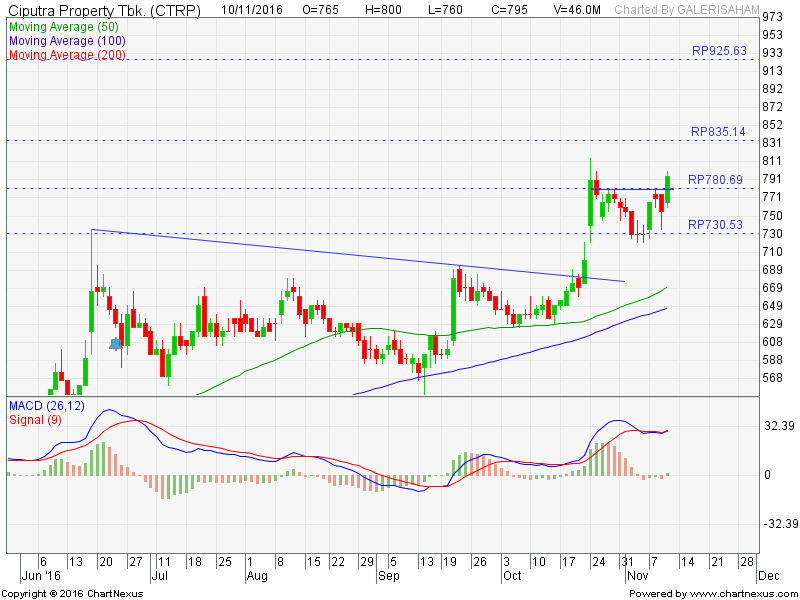Click the Ciputra Property Tbk. (CTRP) title
800x600 pixels.
tap(104, 11)
